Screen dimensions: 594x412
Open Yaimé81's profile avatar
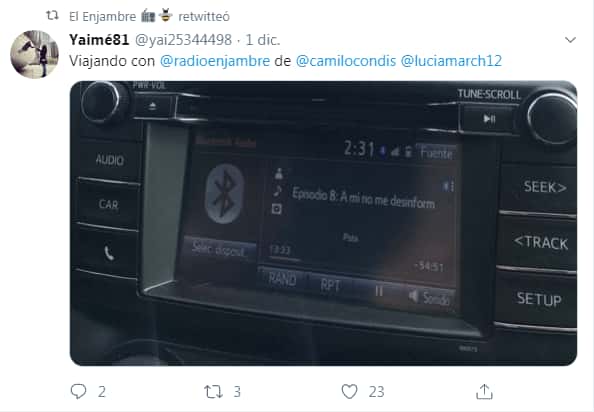pos(34,54)
